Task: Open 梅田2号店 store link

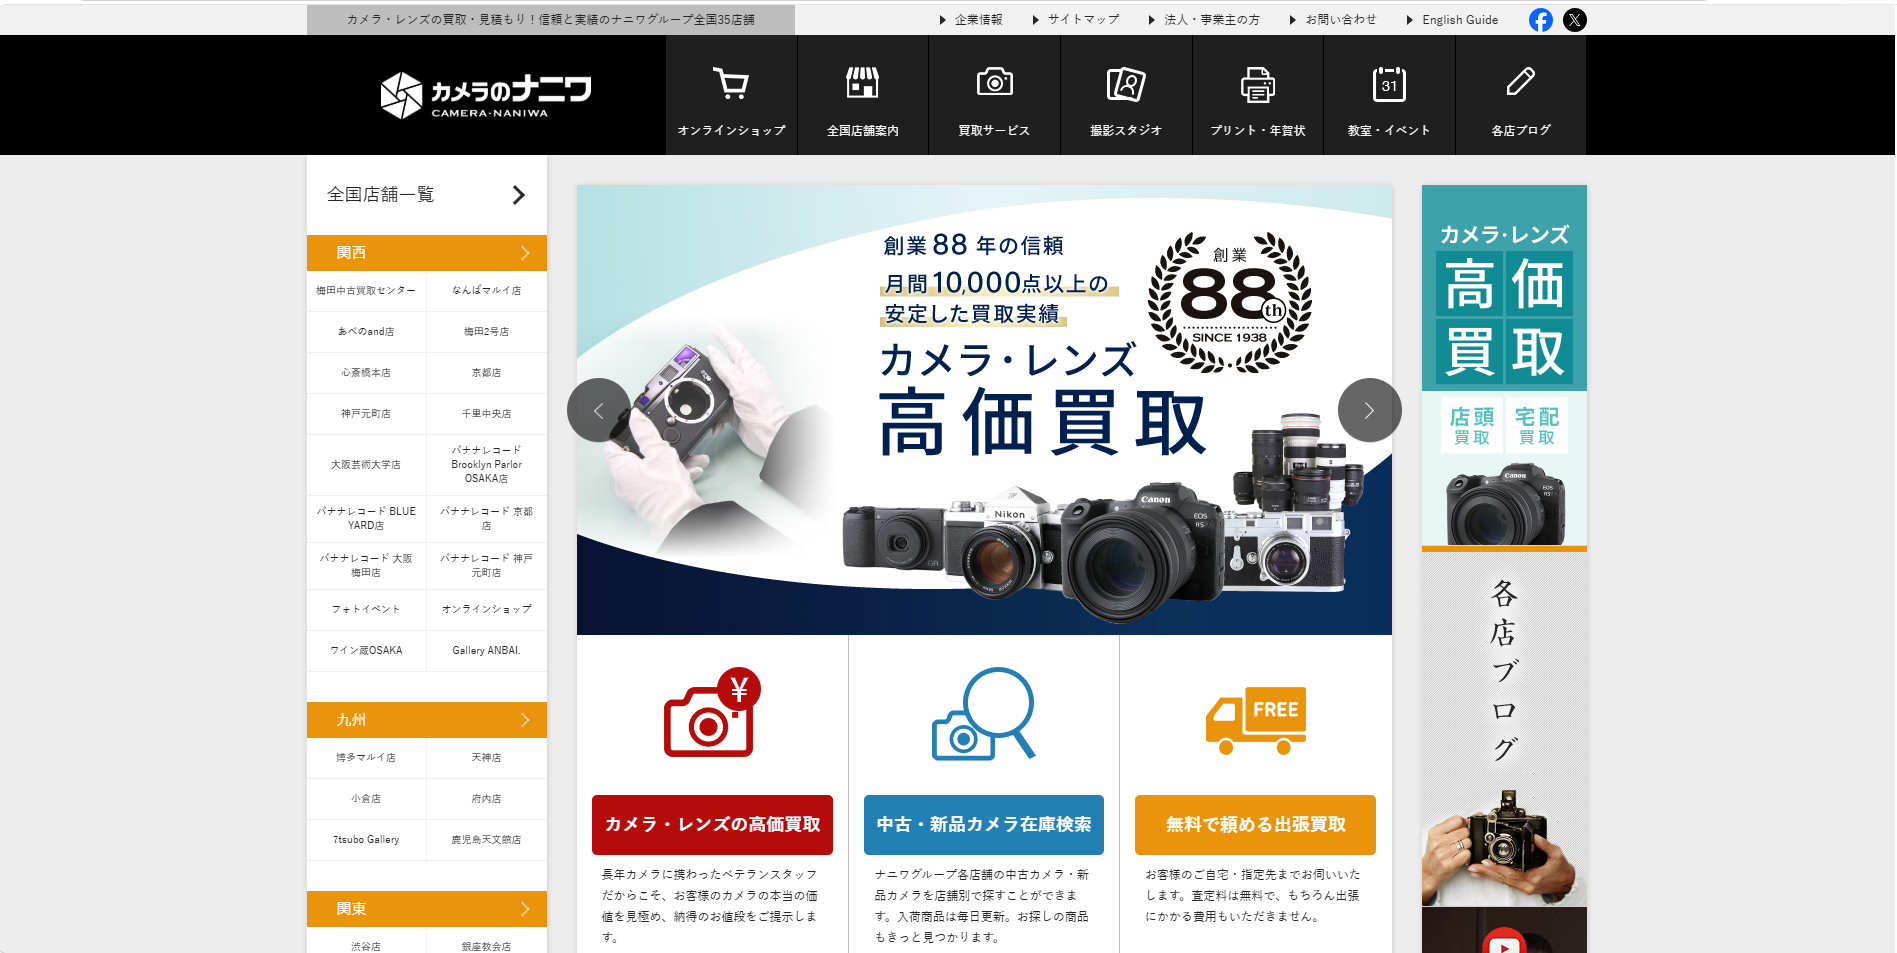Action: (487, 332)
